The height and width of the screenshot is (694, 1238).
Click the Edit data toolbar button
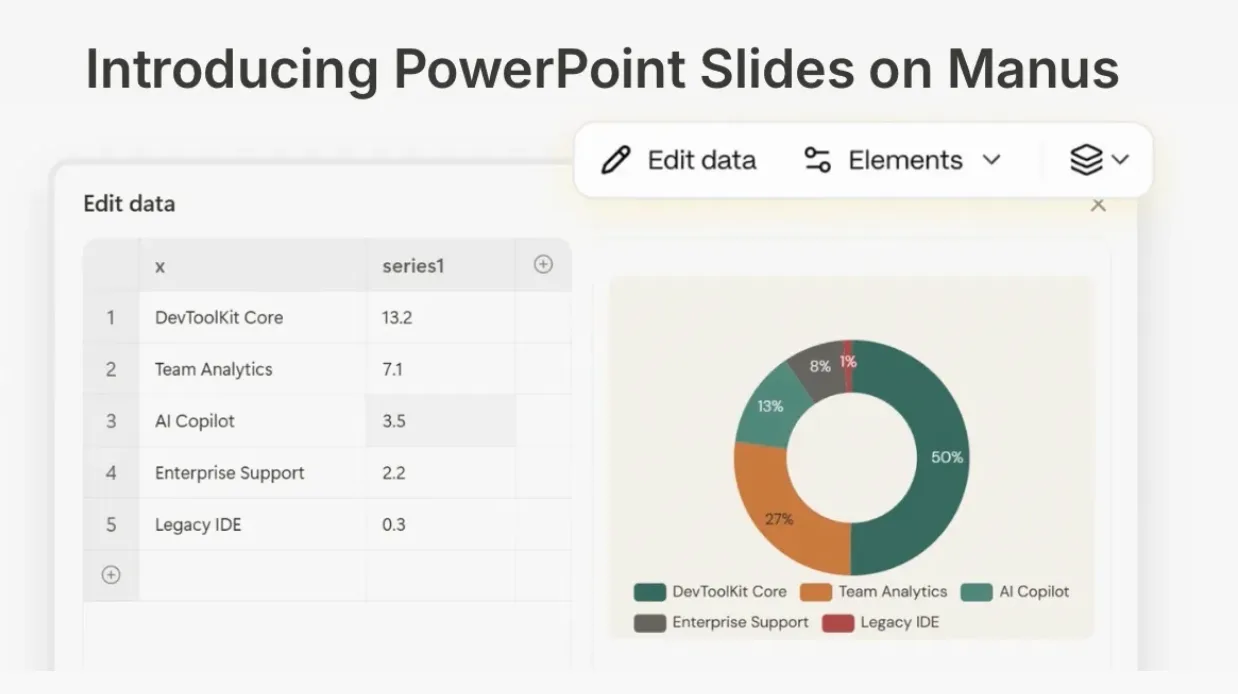679,160
